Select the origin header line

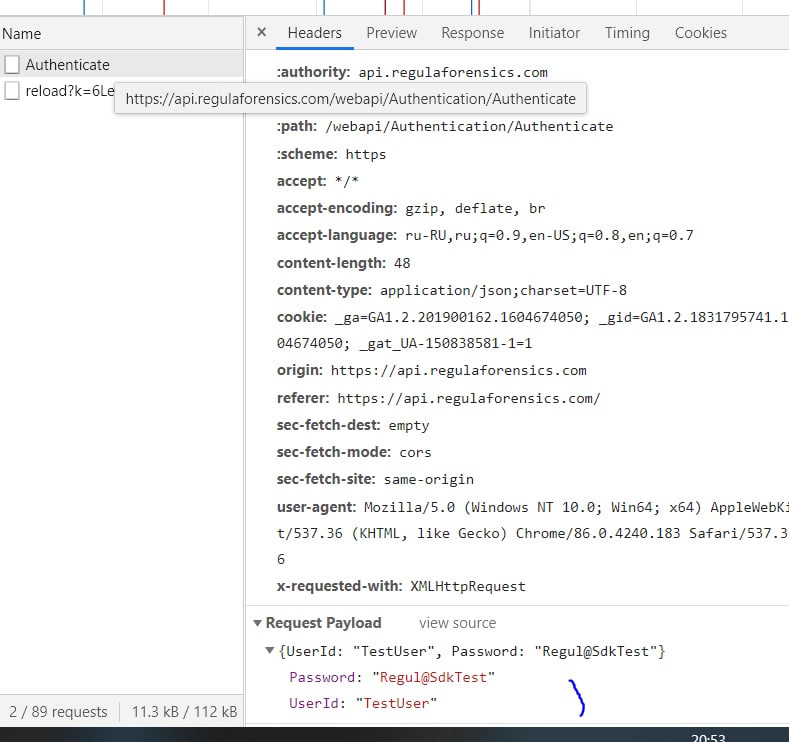pos(431,370)
